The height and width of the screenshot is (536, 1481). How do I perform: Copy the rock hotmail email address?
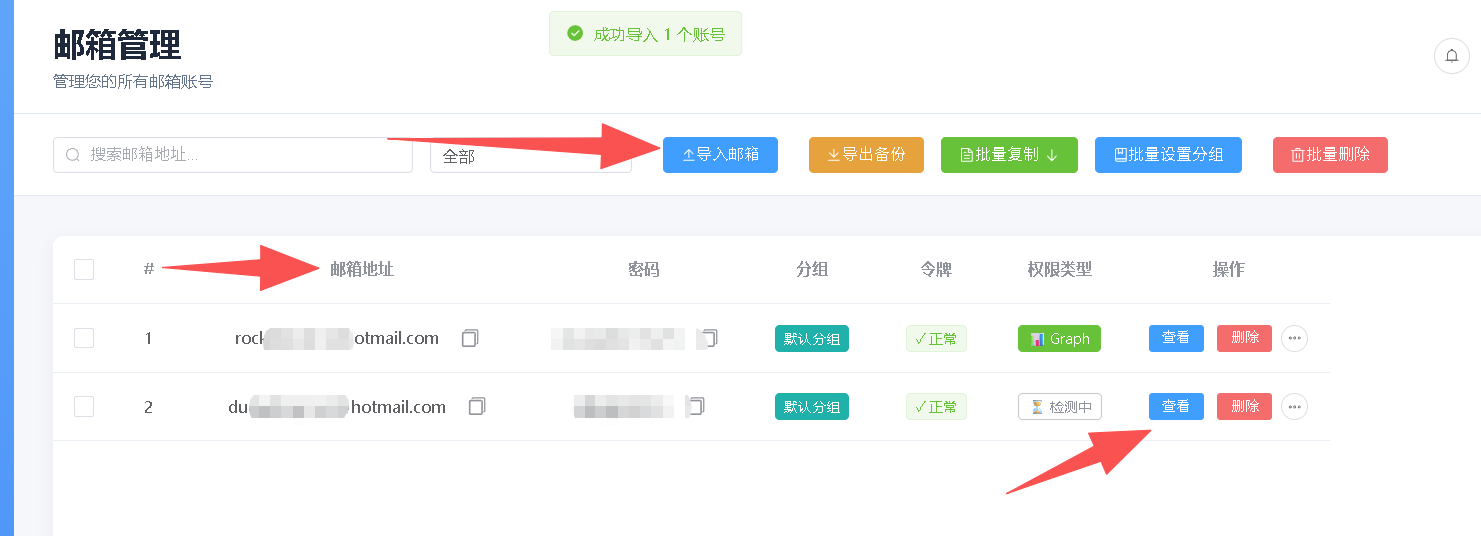pos(470,339)
